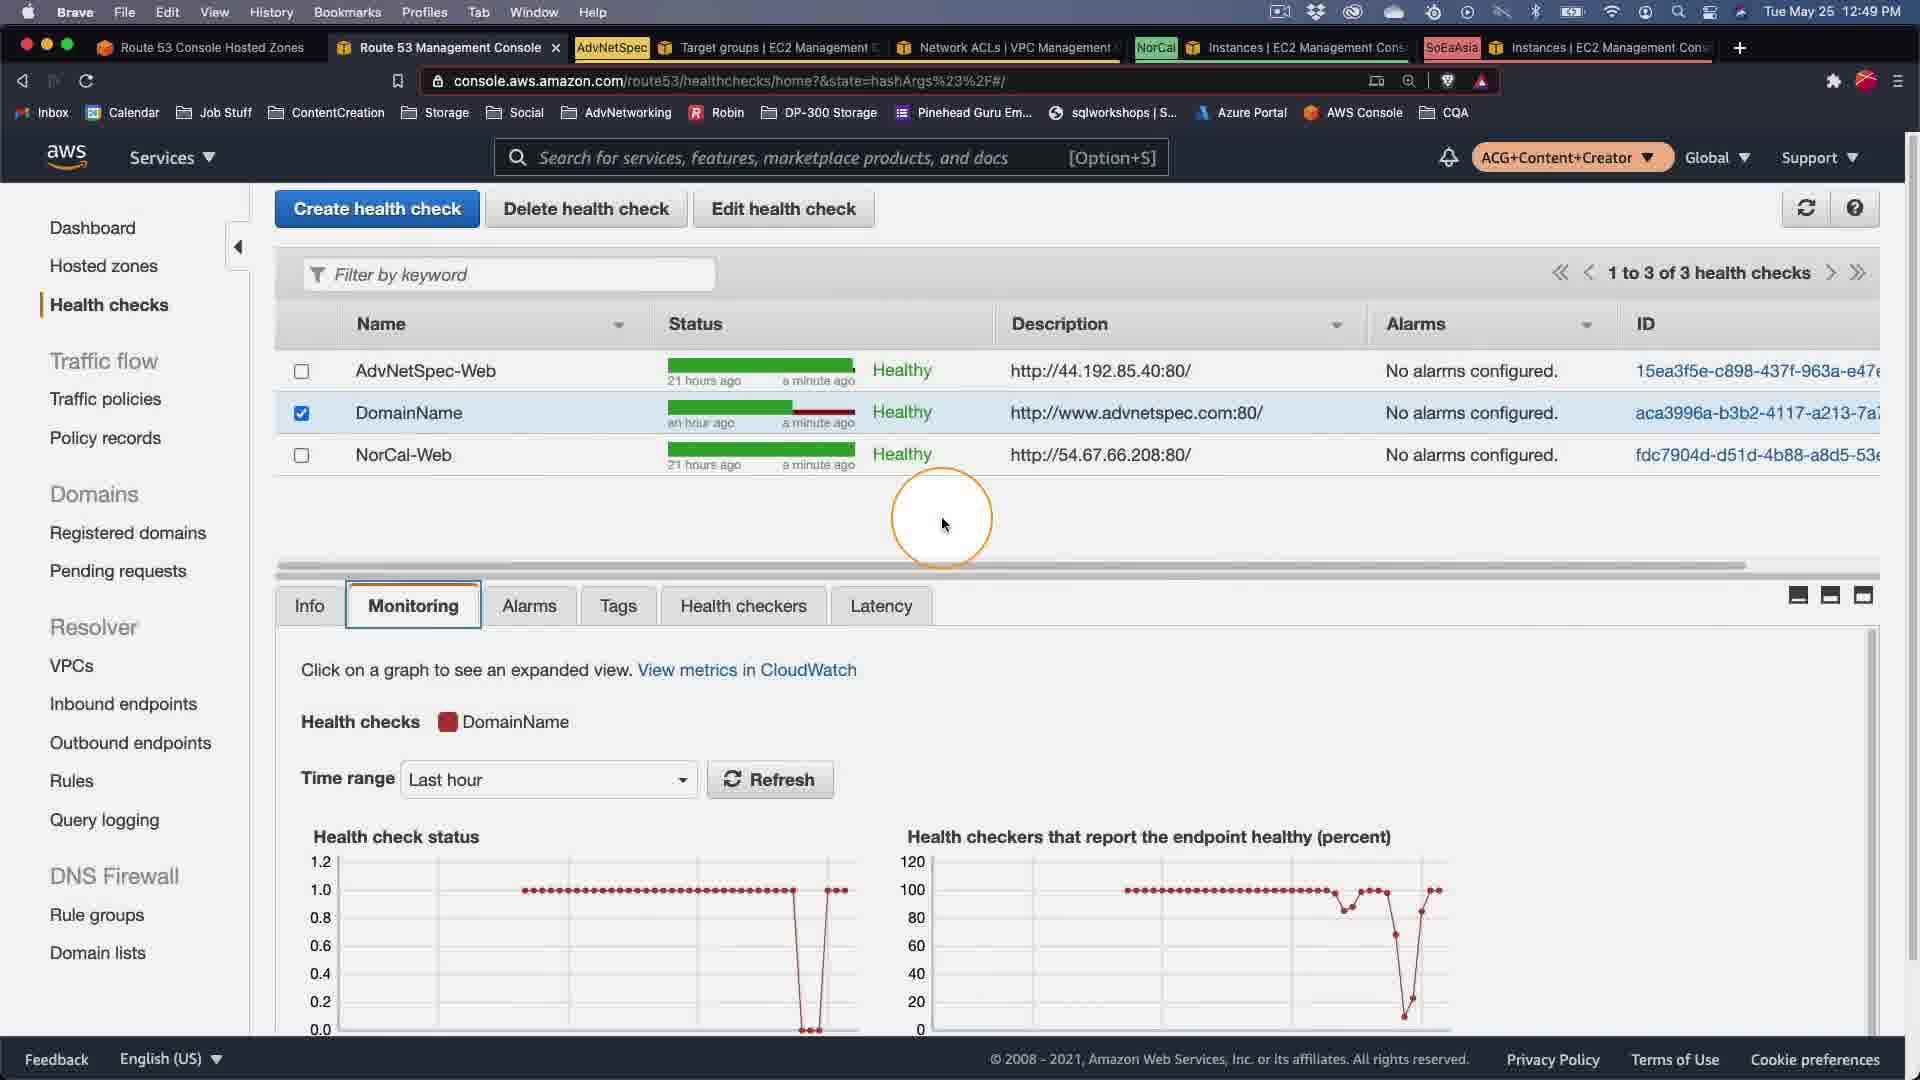Collapse the left navigation panel arrow
This screenshot has width=1920, height=1080.
(x=238, y=247)
